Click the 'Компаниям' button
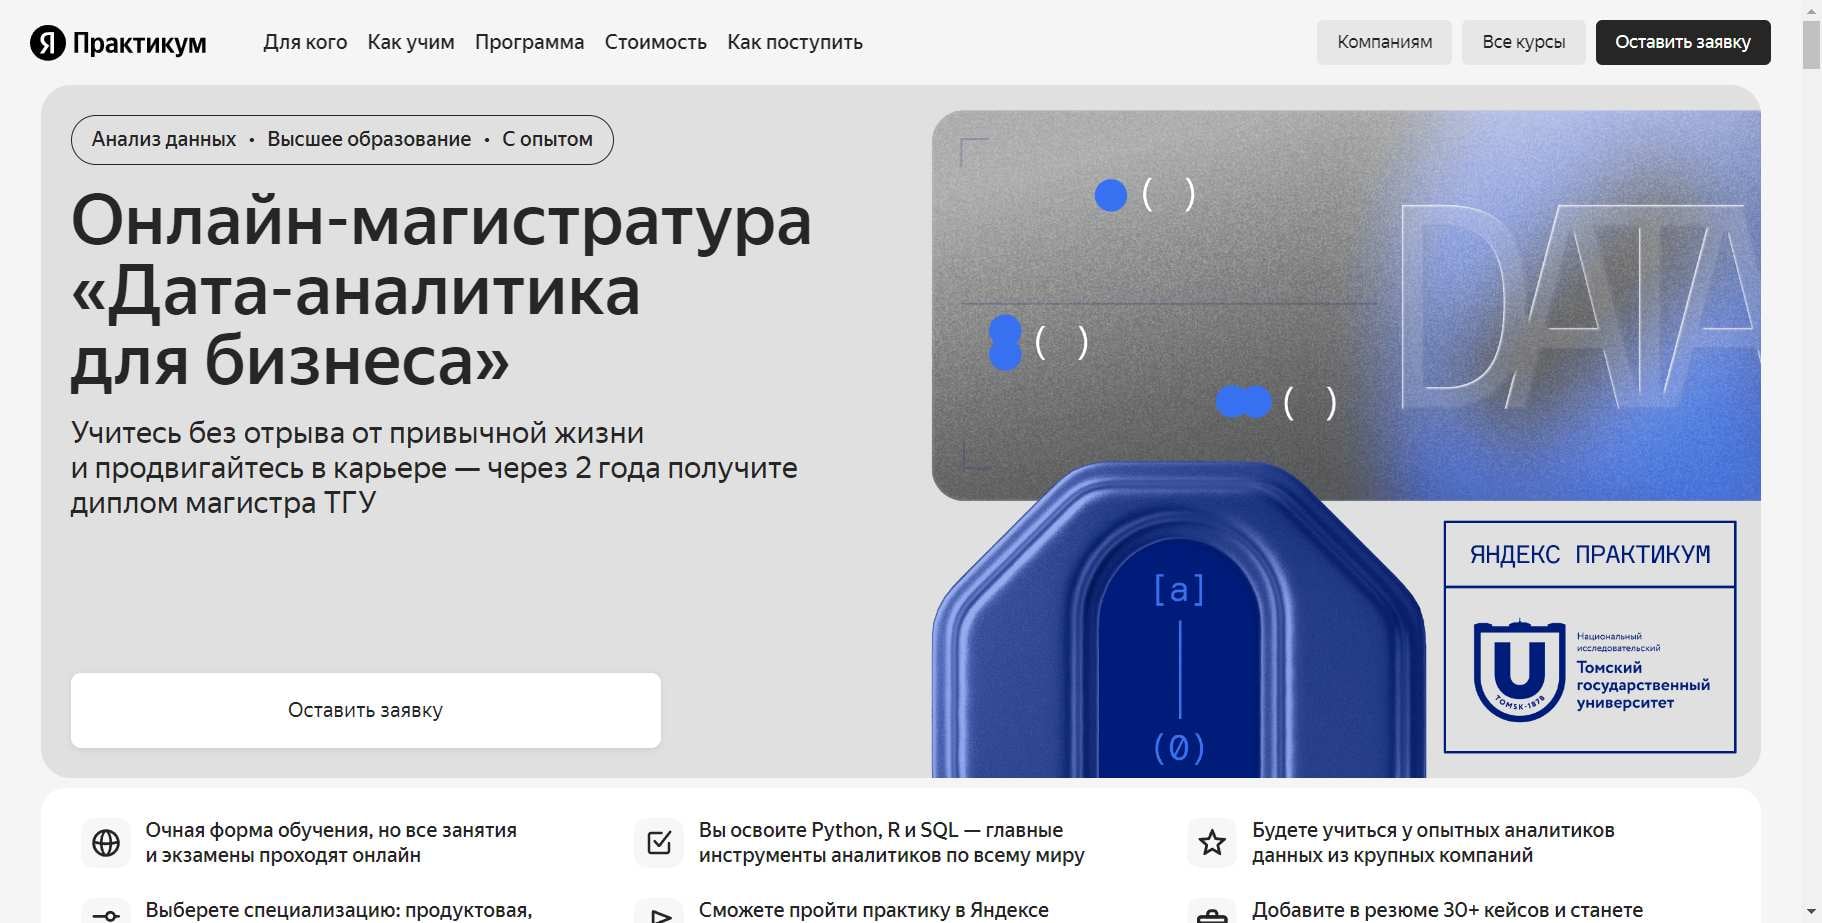This screenshot has height=923, width=1822. click(x=1384, y=42)
